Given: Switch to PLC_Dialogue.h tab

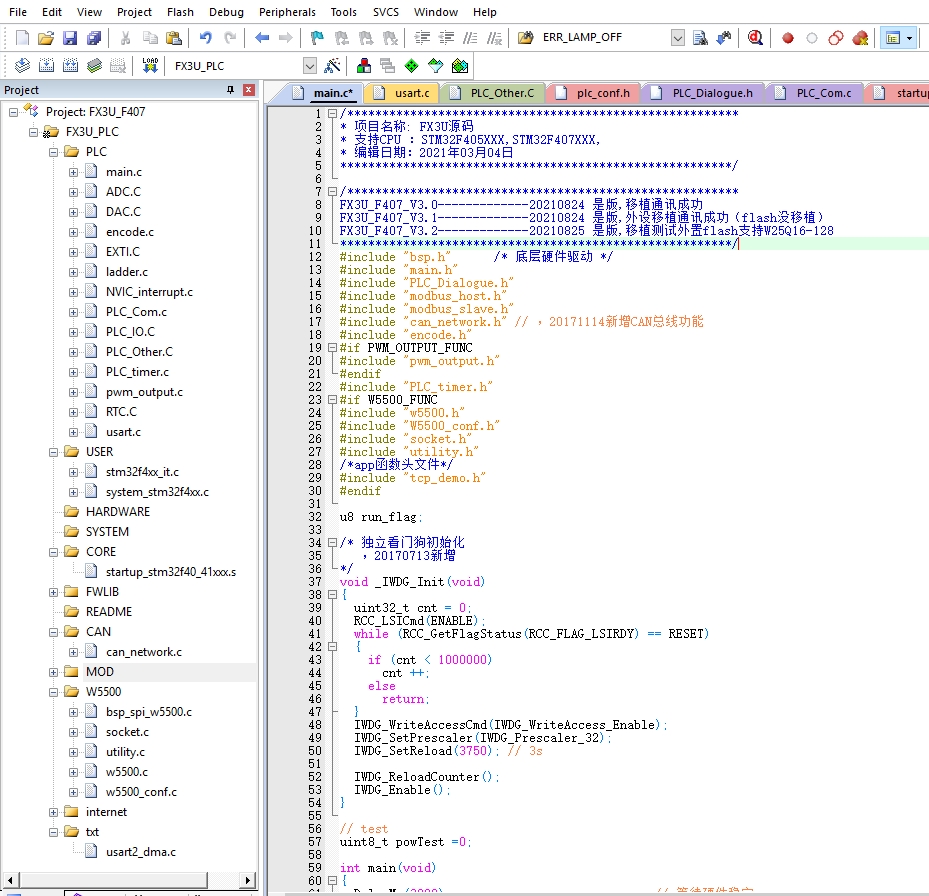Looking at the screenshot, I should point(704,93).
